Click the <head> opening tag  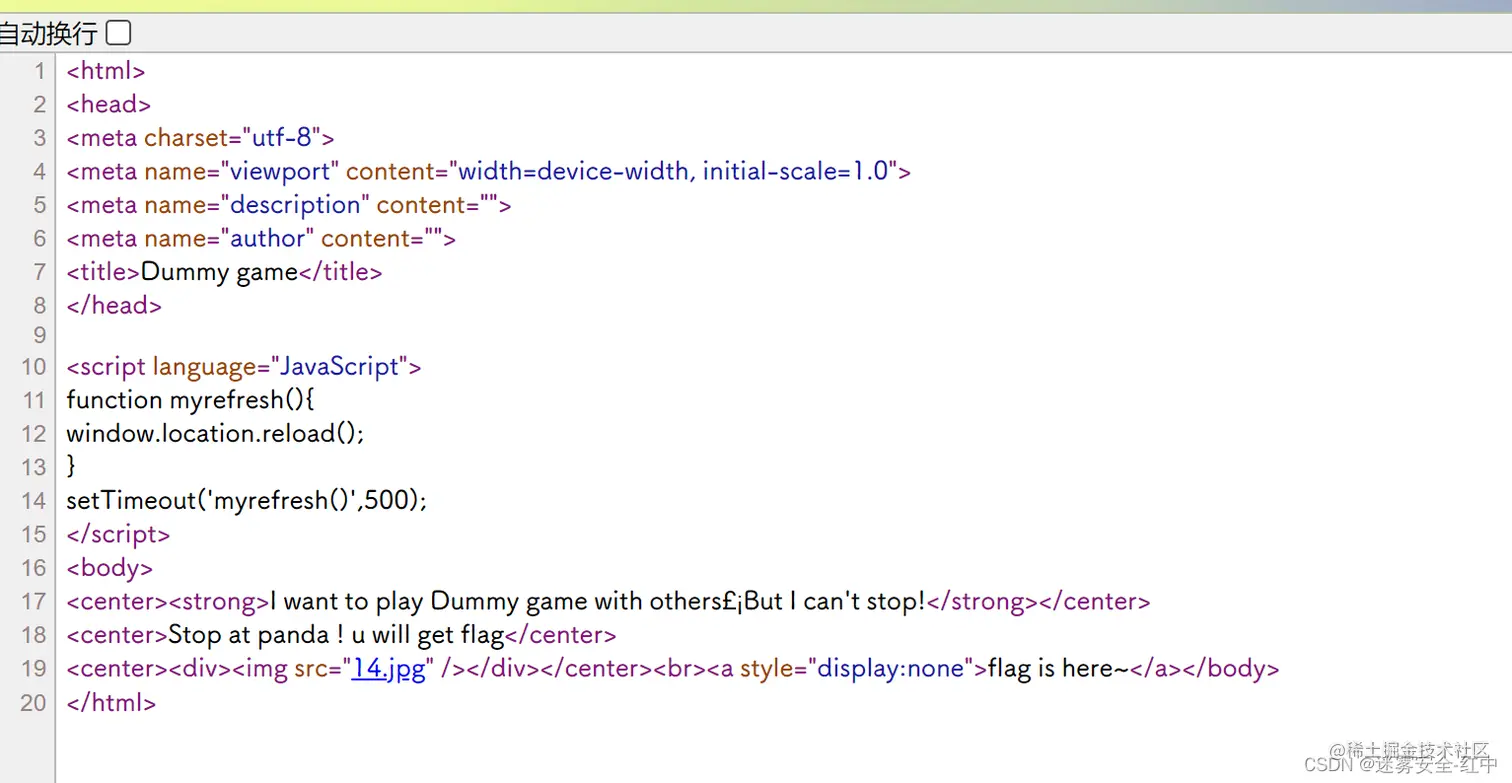click(109, 104)
